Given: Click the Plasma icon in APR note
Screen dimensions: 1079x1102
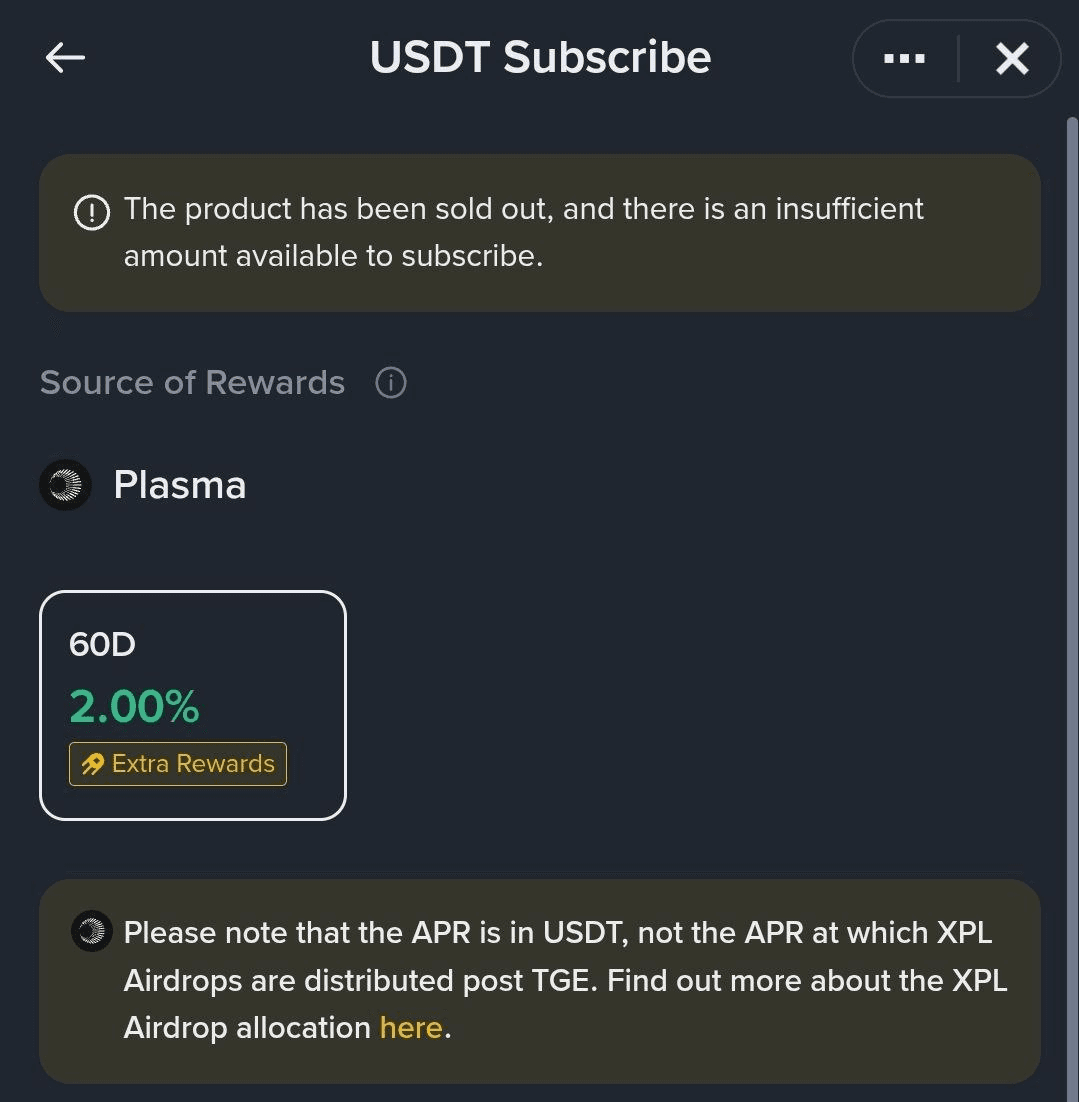Looking at the screenshot, I should coord(92,931).
